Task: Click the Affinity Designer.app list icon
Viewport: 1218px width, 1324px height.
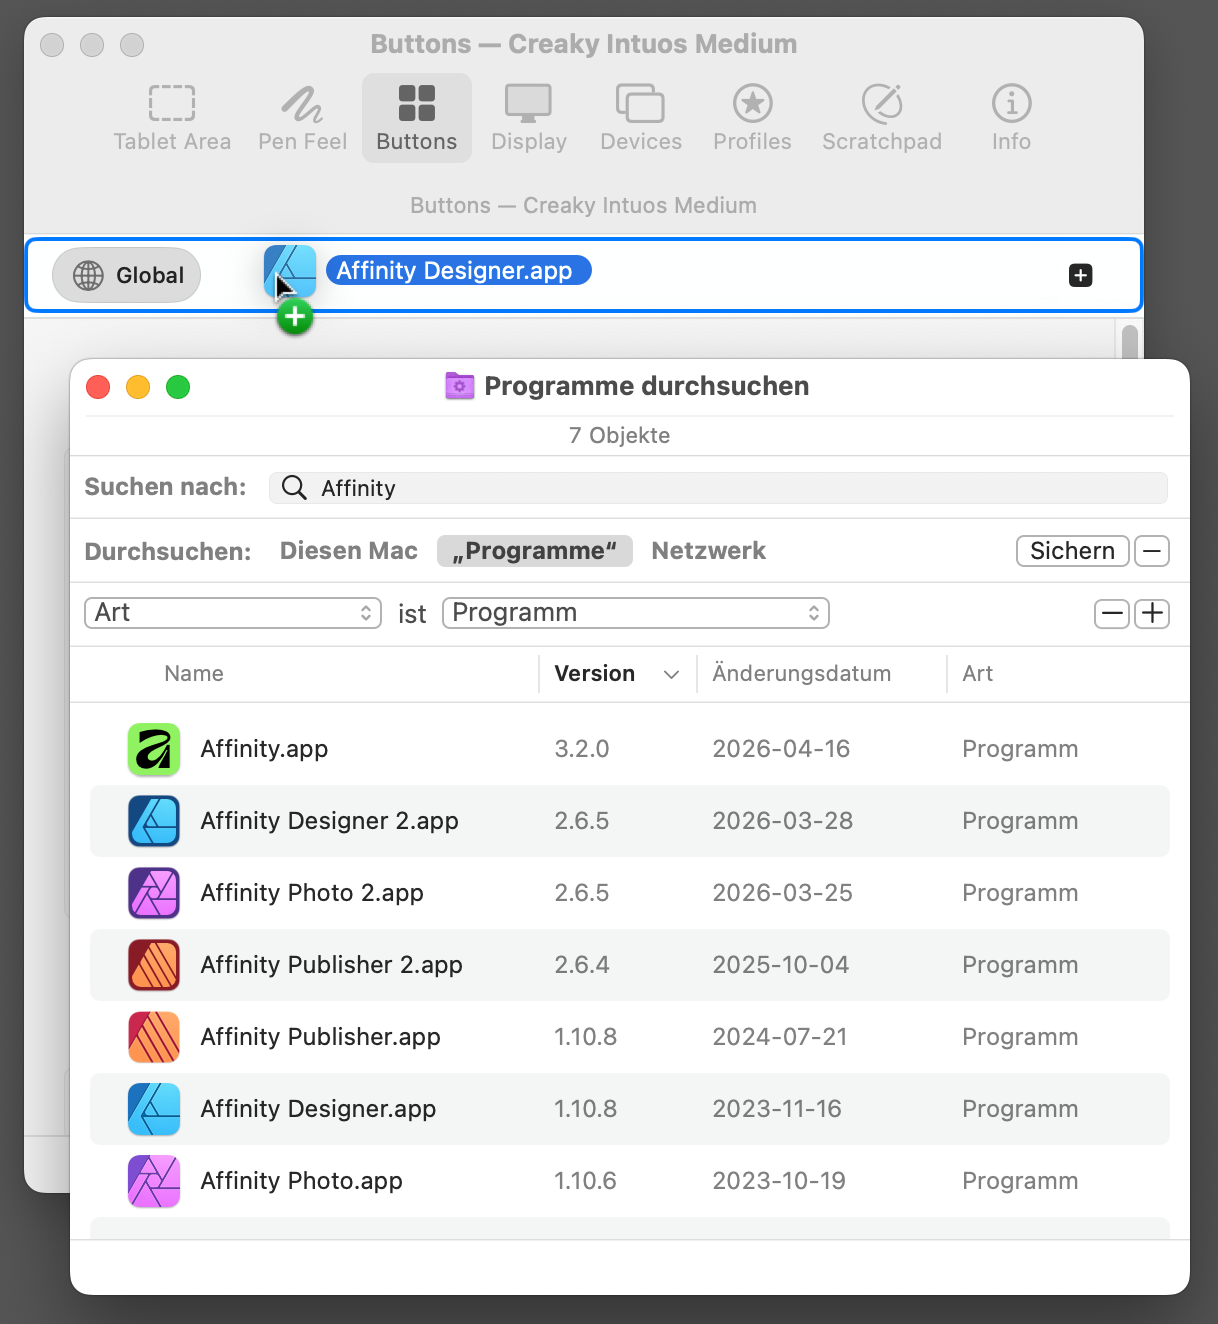Action: [x=154, y=1109]
